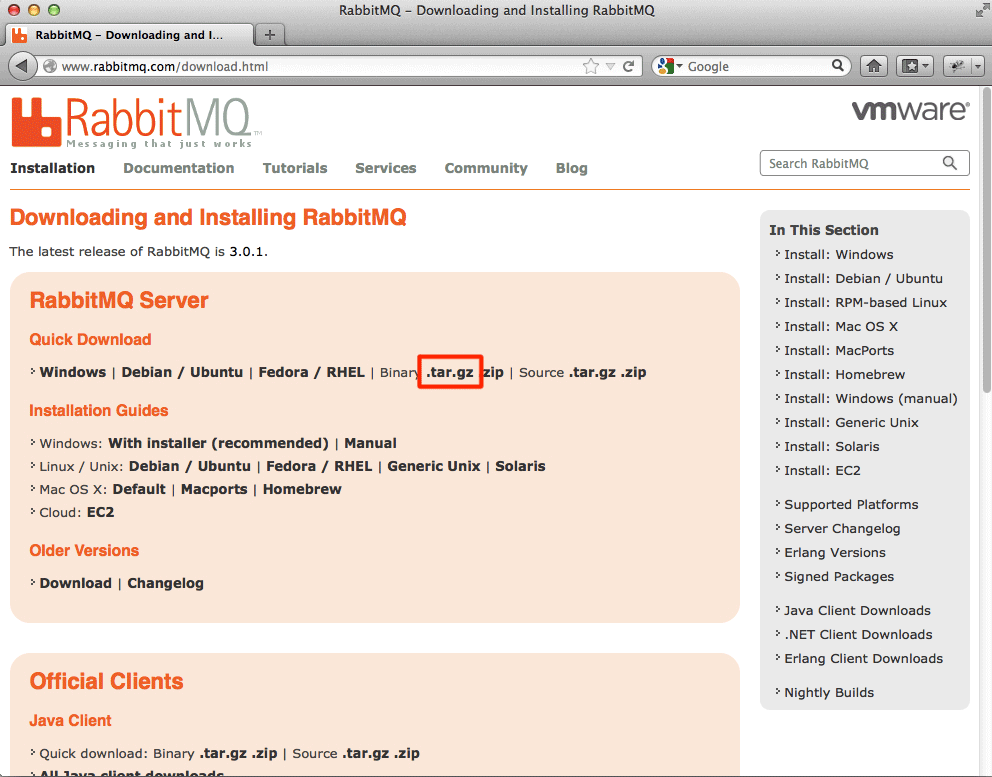Viewport: 992px width, 777px height.
Task: Download the highlighted binary .tar.gz file
Action: click(448, 372)
